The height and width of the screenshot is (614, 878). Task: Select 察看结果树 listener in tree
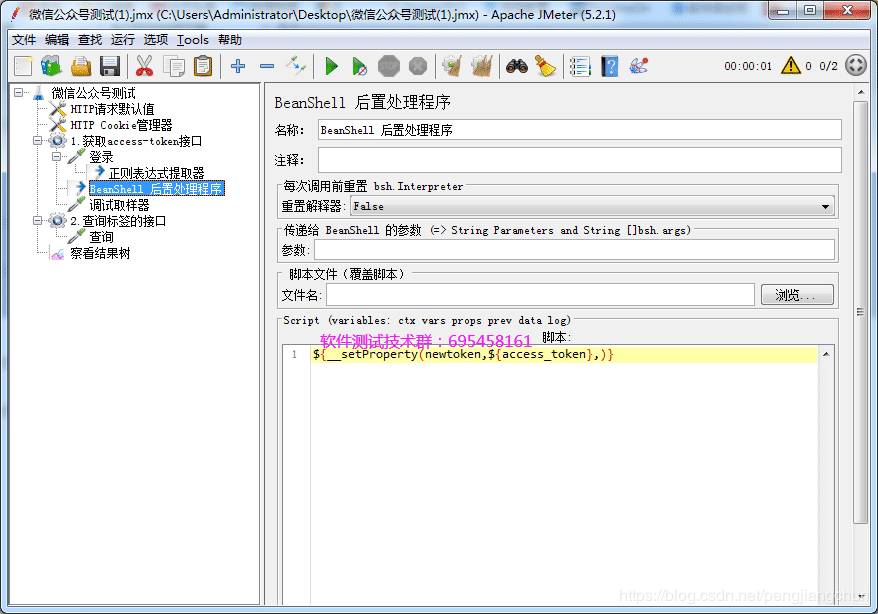point(100,253)
